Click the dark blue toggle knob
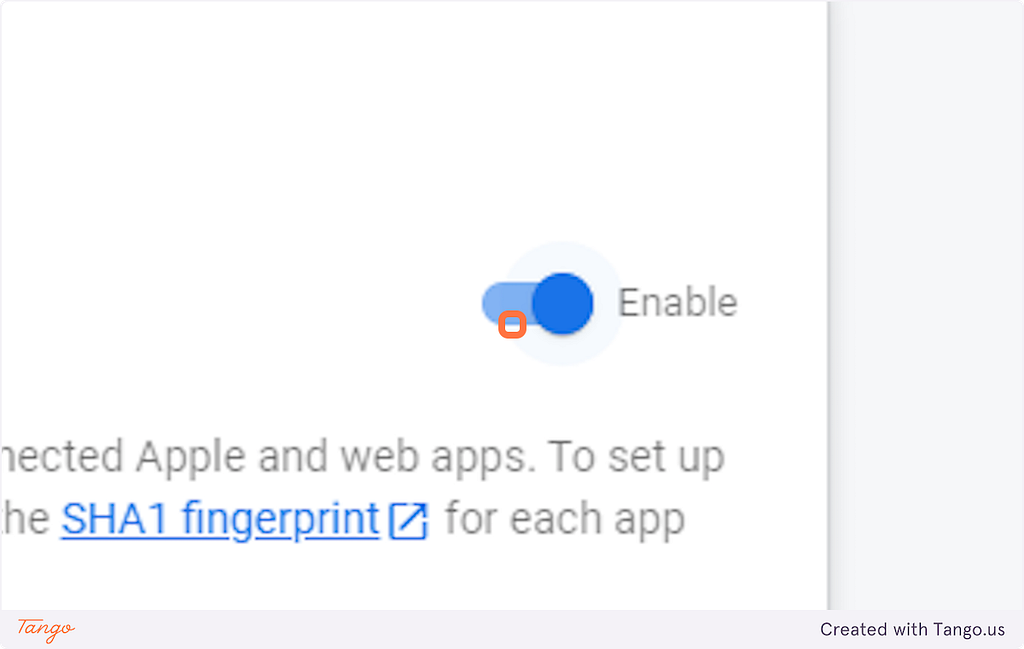 point(562,304)
